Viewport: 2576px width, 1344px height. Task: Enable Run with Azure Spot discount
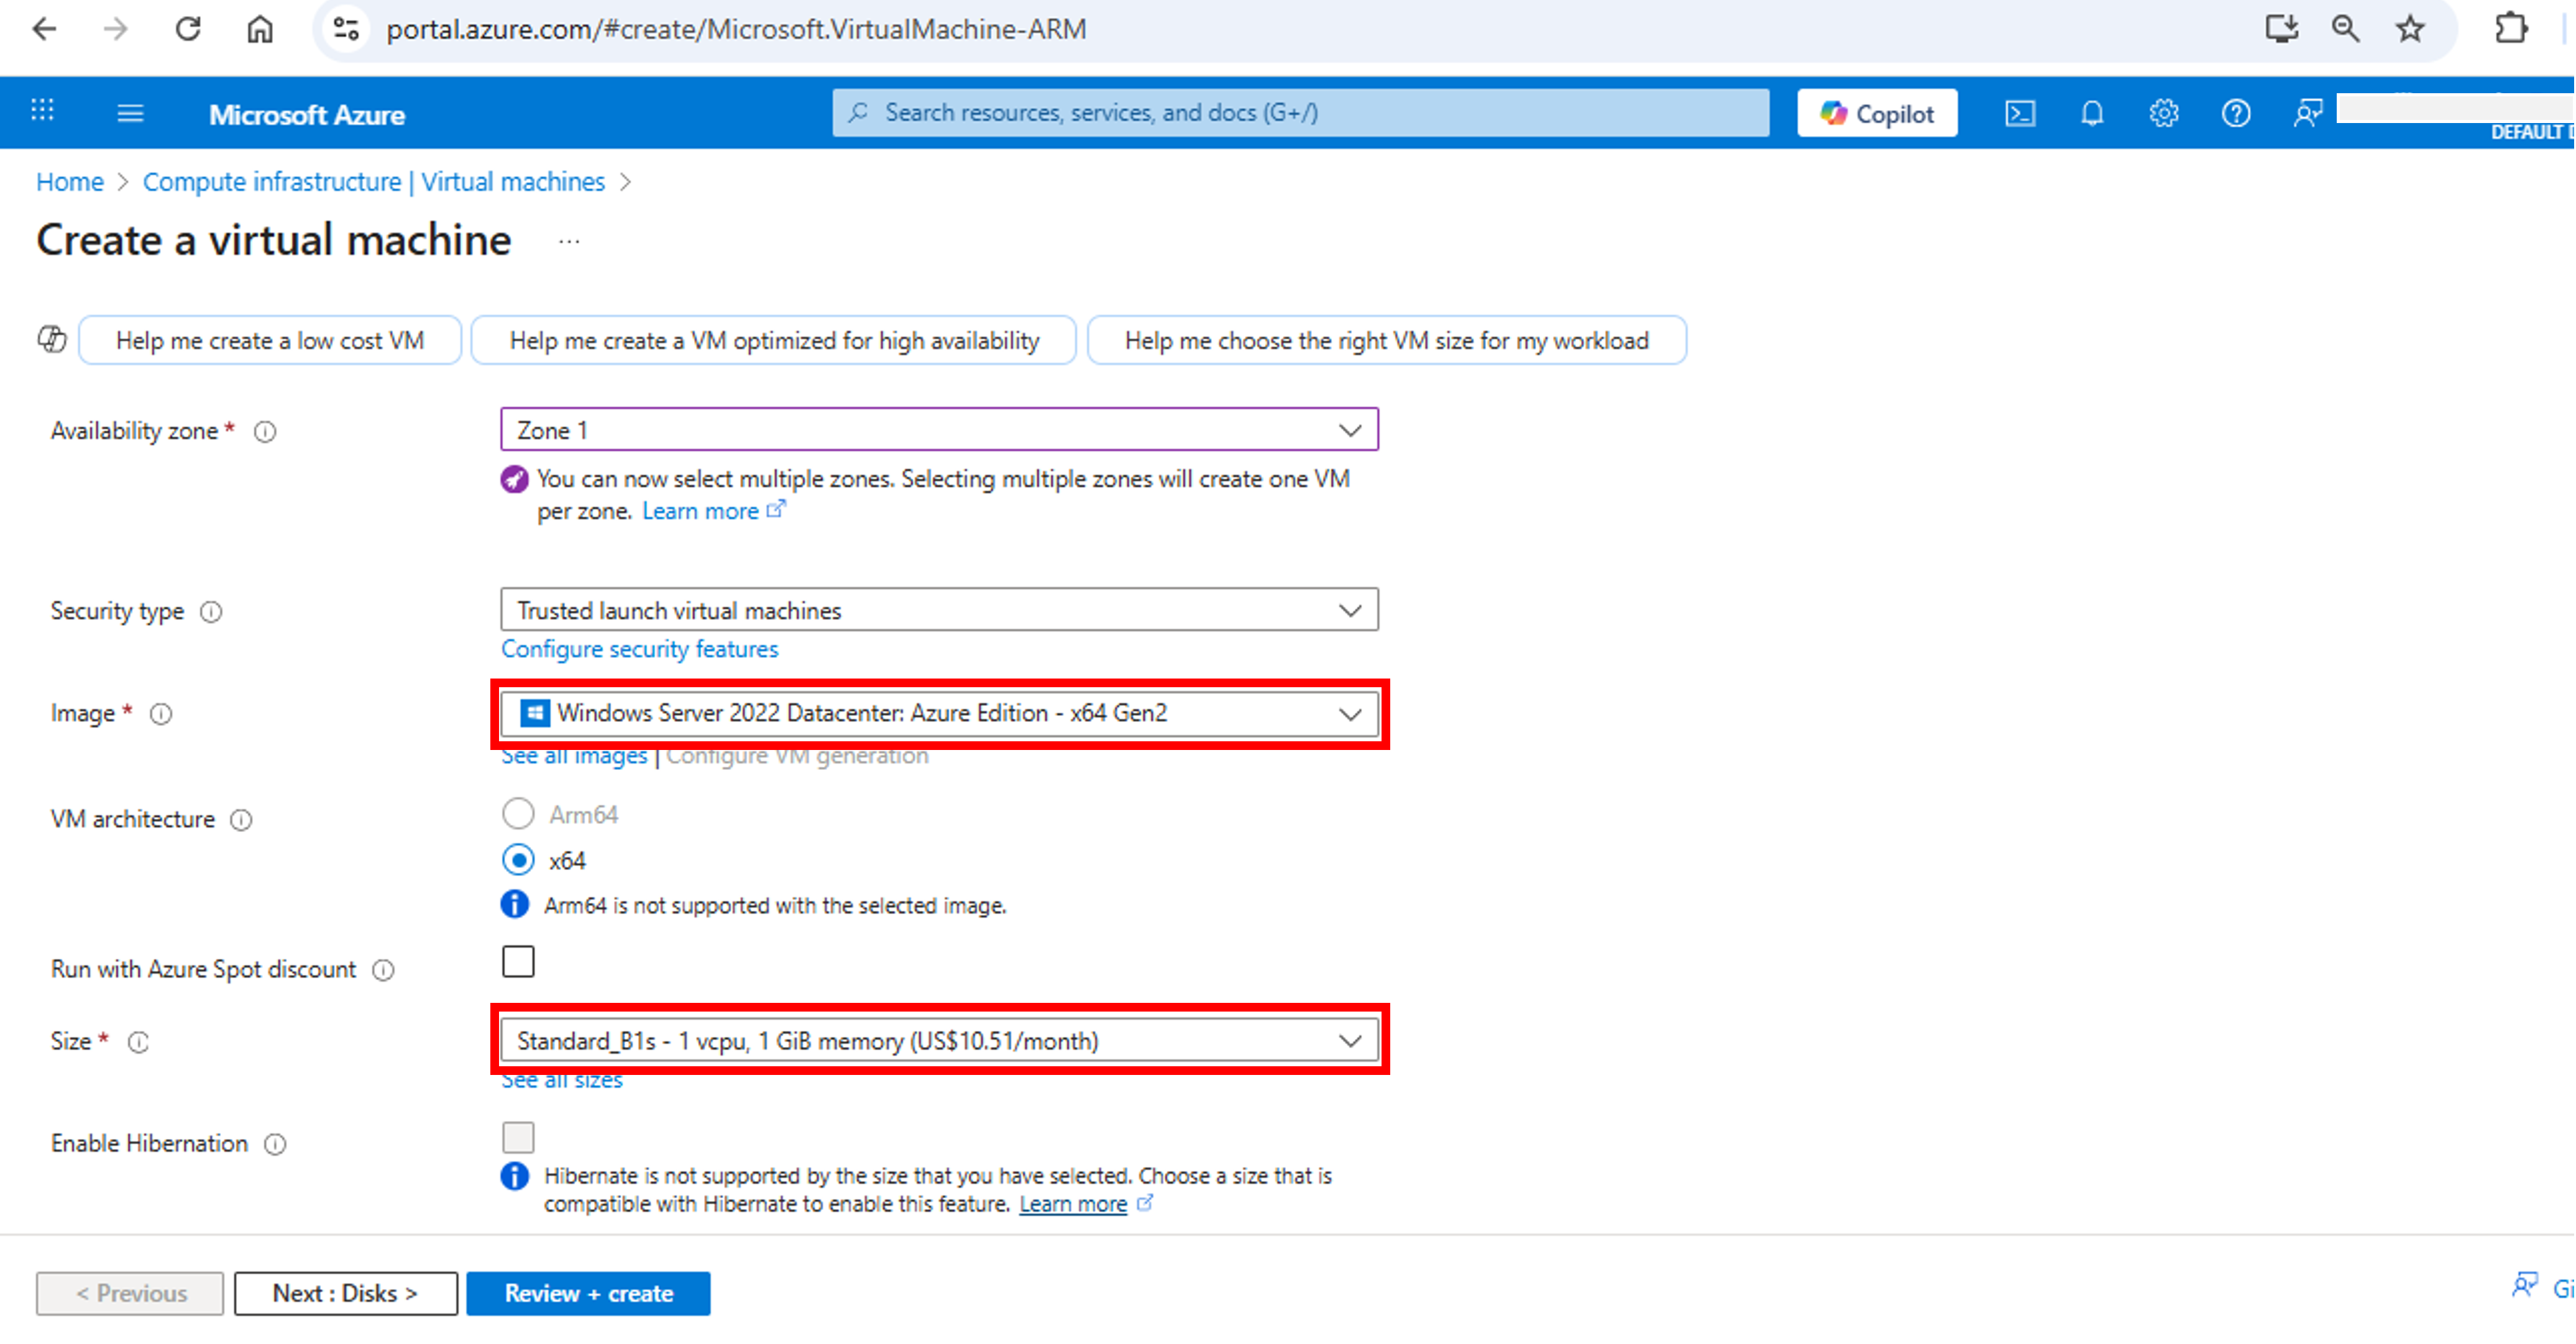click(x=518, y=961)
